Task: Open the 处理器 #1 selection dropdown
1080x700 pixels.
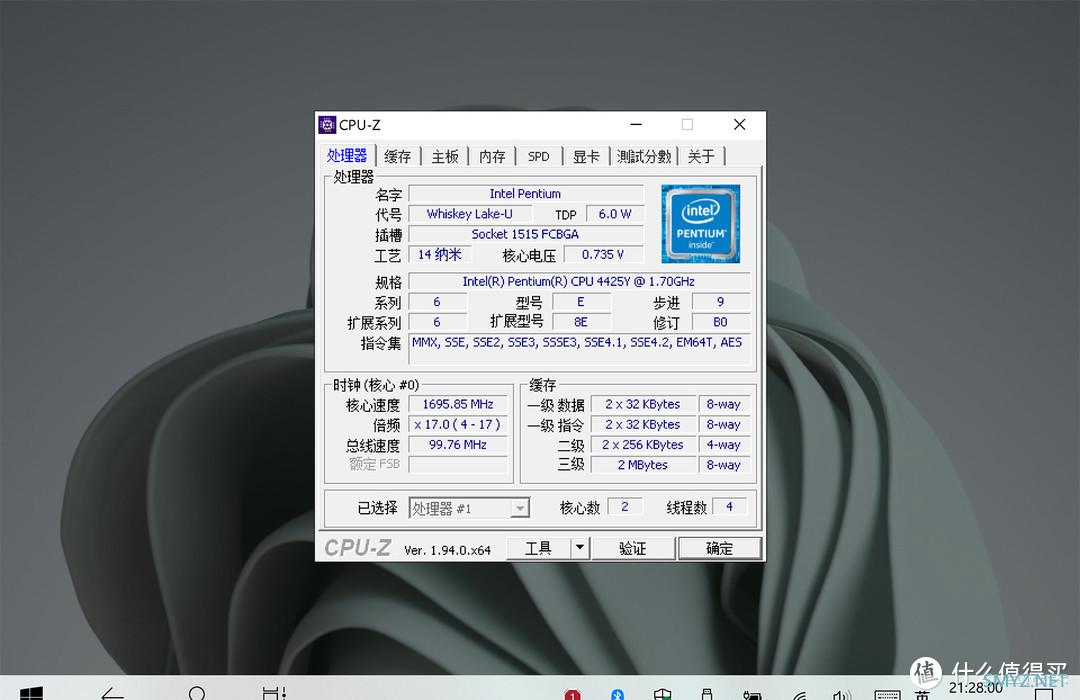Action: pos(469,508)
